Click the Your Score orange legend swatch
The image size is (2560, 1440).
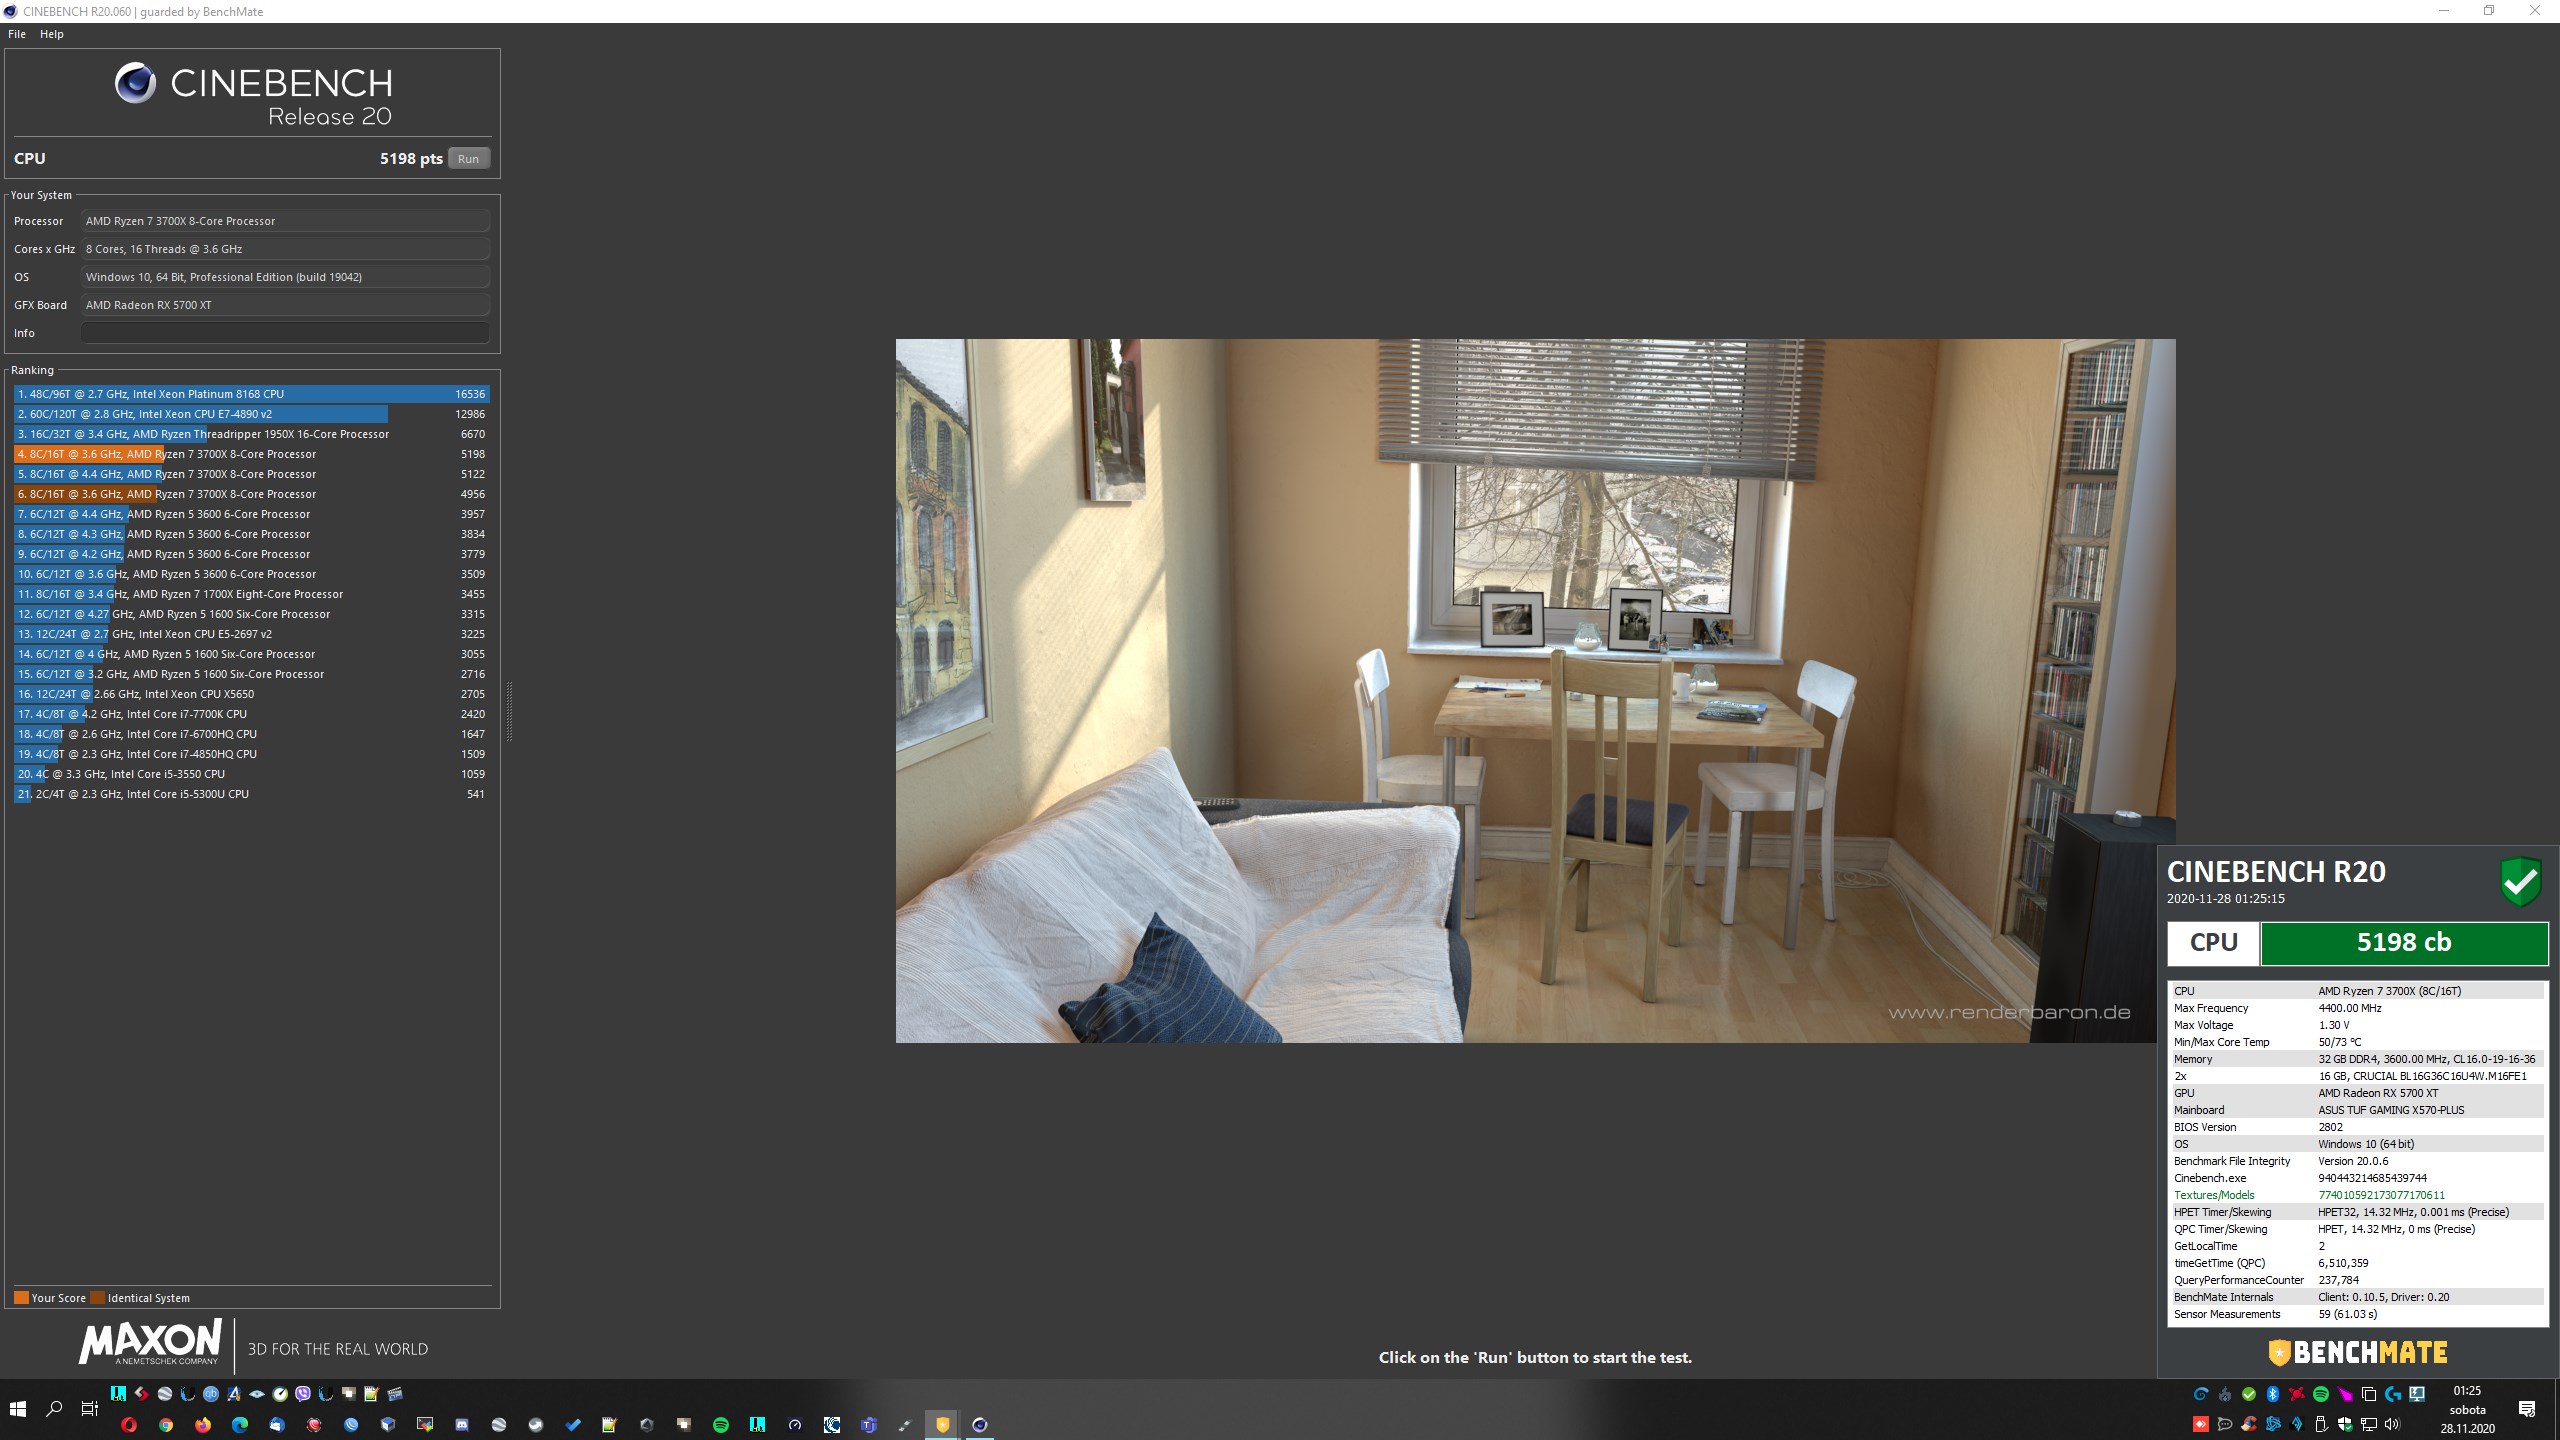click(21, 1298)
